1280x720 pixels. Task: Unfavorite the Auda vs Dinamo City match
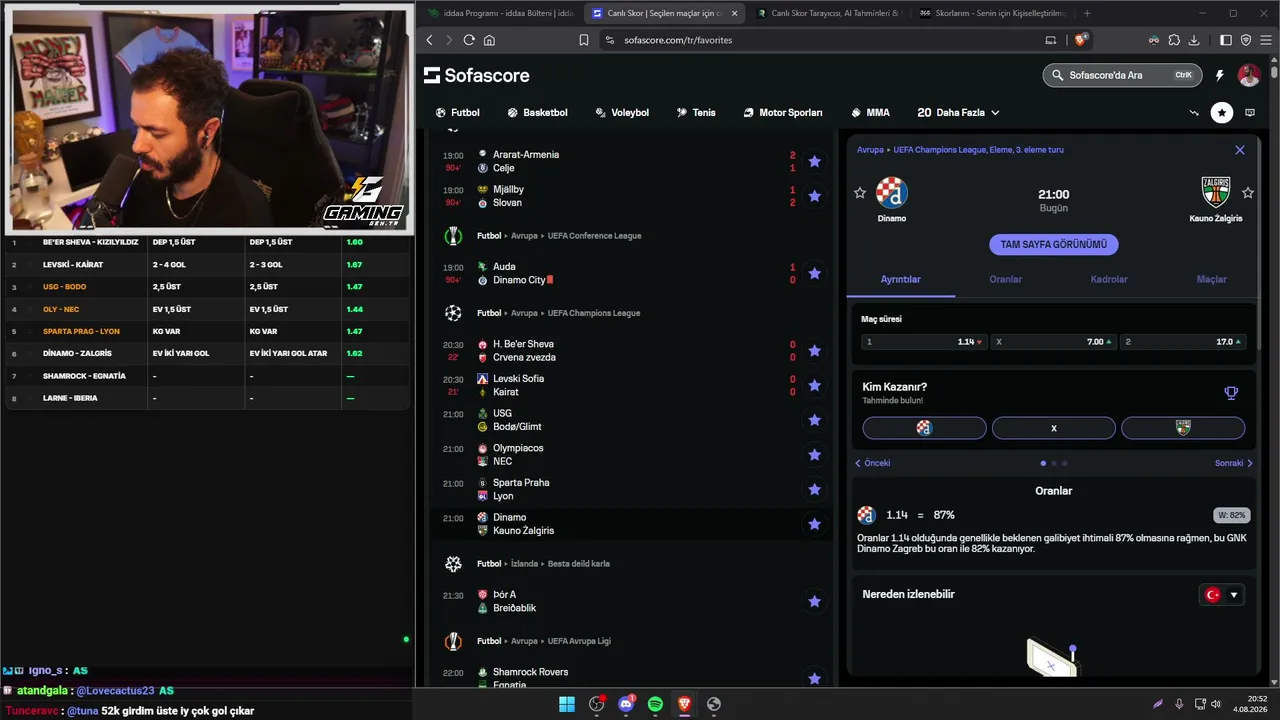814,273
